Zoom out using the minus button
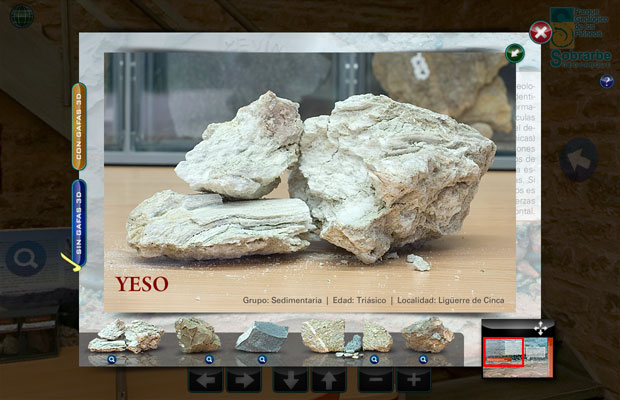 tap(375, 380)
